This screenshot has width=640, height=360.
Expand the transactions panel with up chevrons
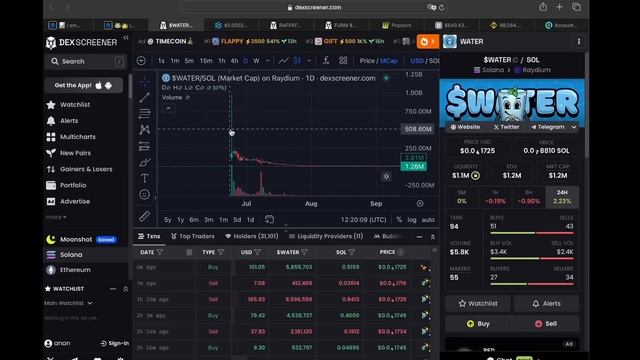point(433,237)
